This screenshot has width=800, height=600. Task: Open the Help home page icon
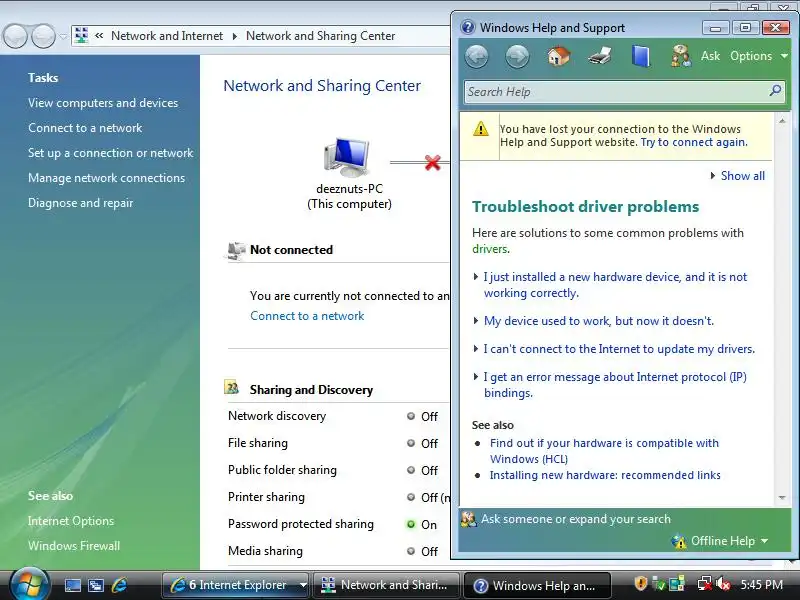coord(559,56)
